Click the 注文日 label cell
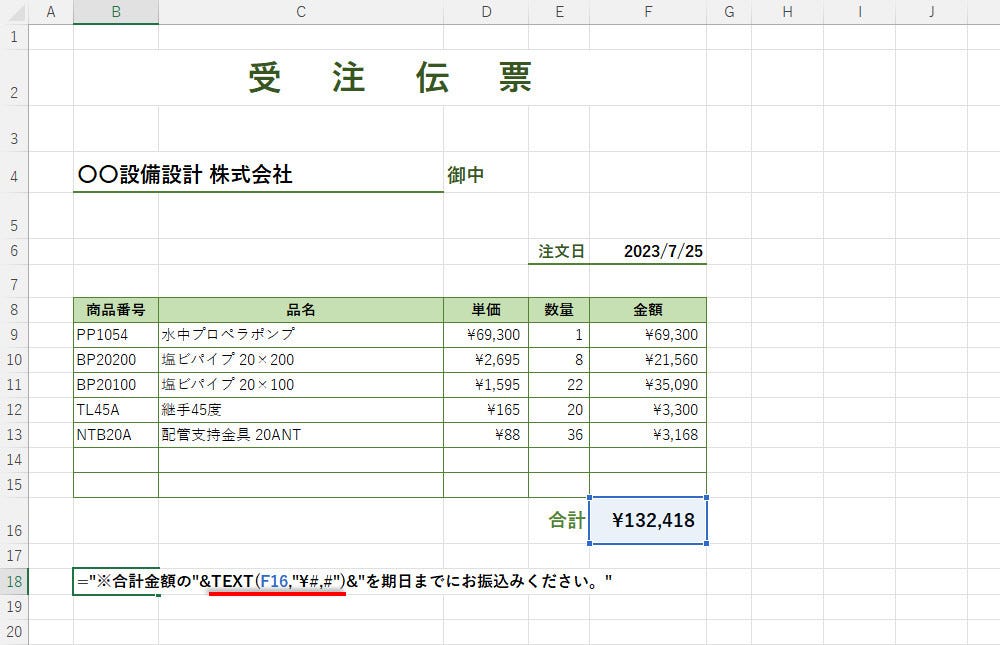The height and width of the screenshot is (645, 1000). [559, 251]
